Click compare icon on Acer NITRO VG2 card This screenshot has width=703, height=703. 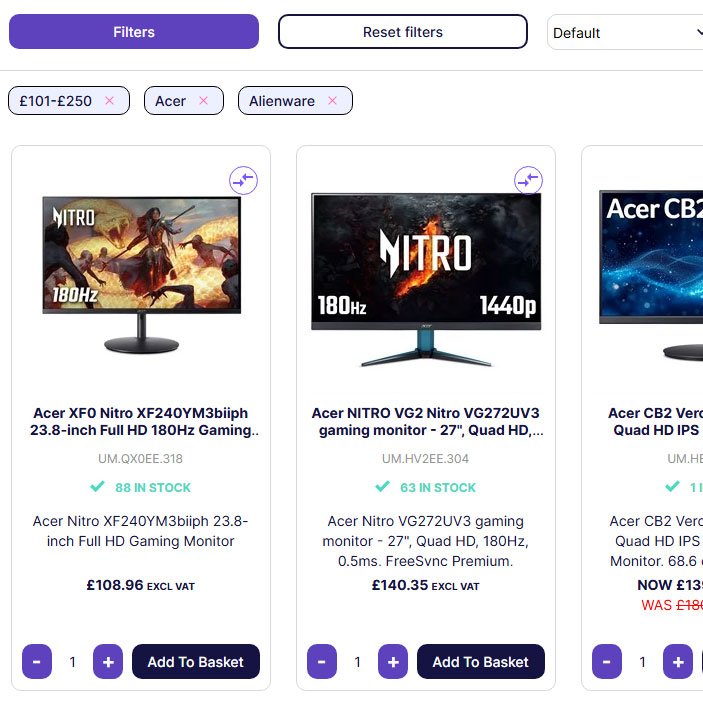click(528, 180)
